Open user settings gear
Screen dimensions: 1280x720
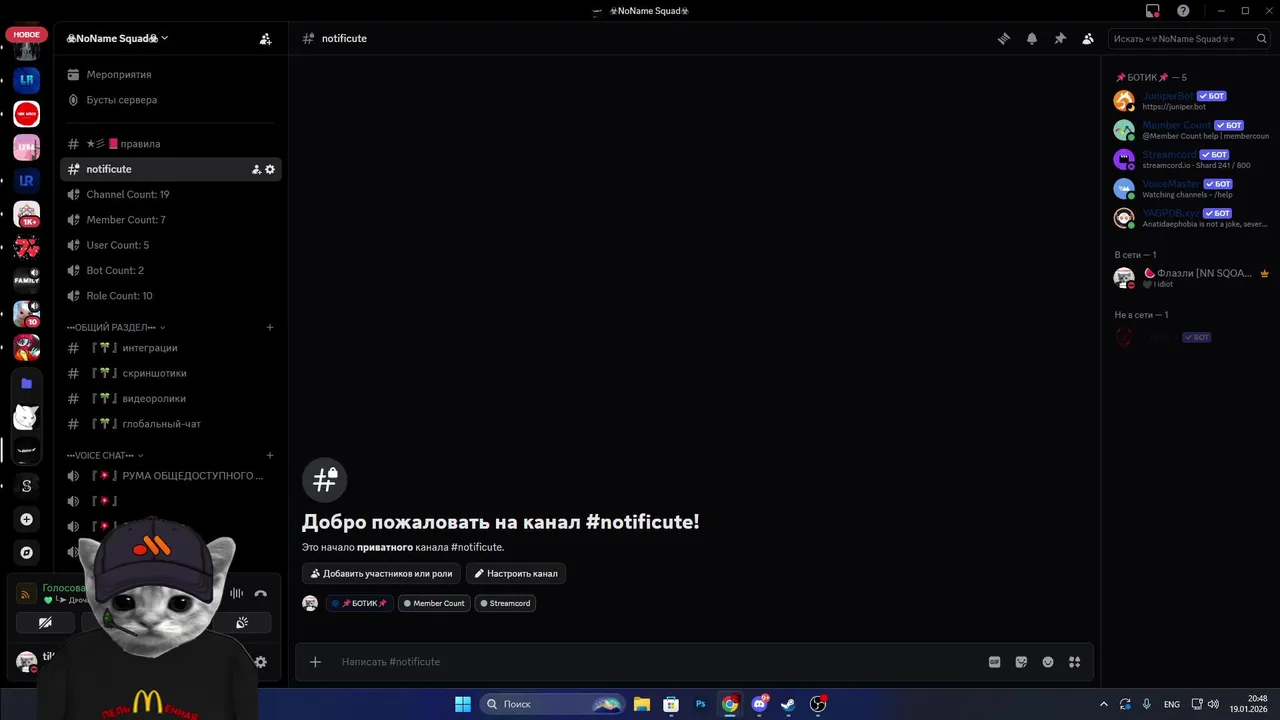coord(261,662)
